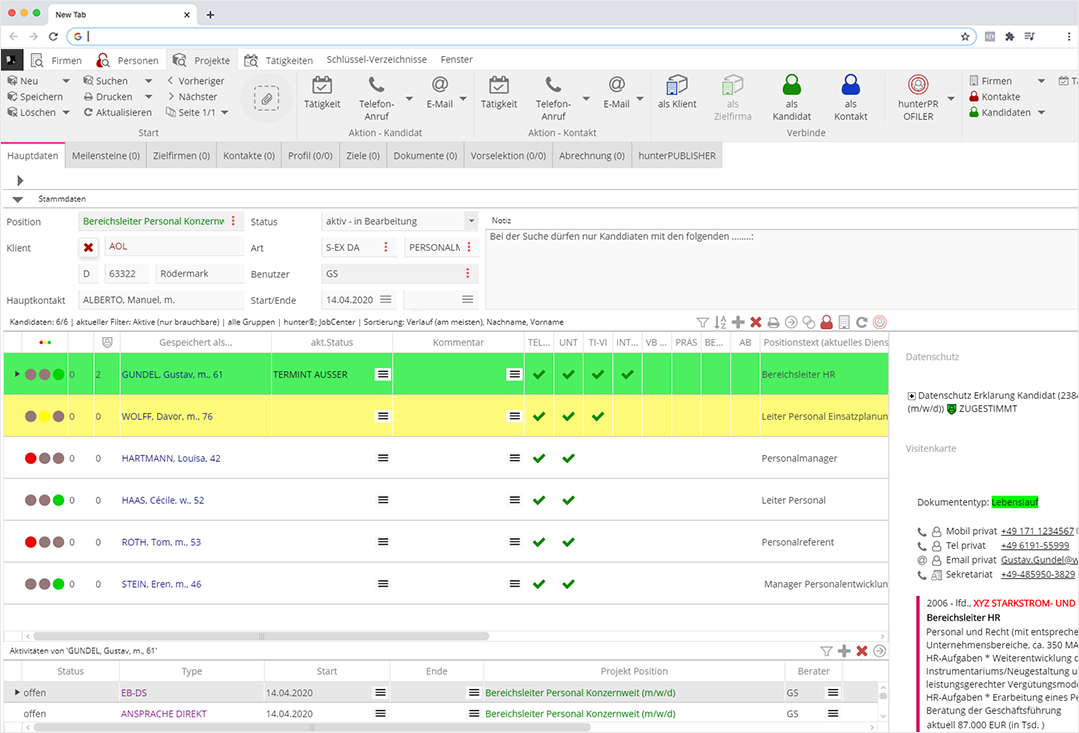This screenshot has height=733, width=1079.
Task: Switch to the Meilensteine (0) tab
Action: click(107, 156)
